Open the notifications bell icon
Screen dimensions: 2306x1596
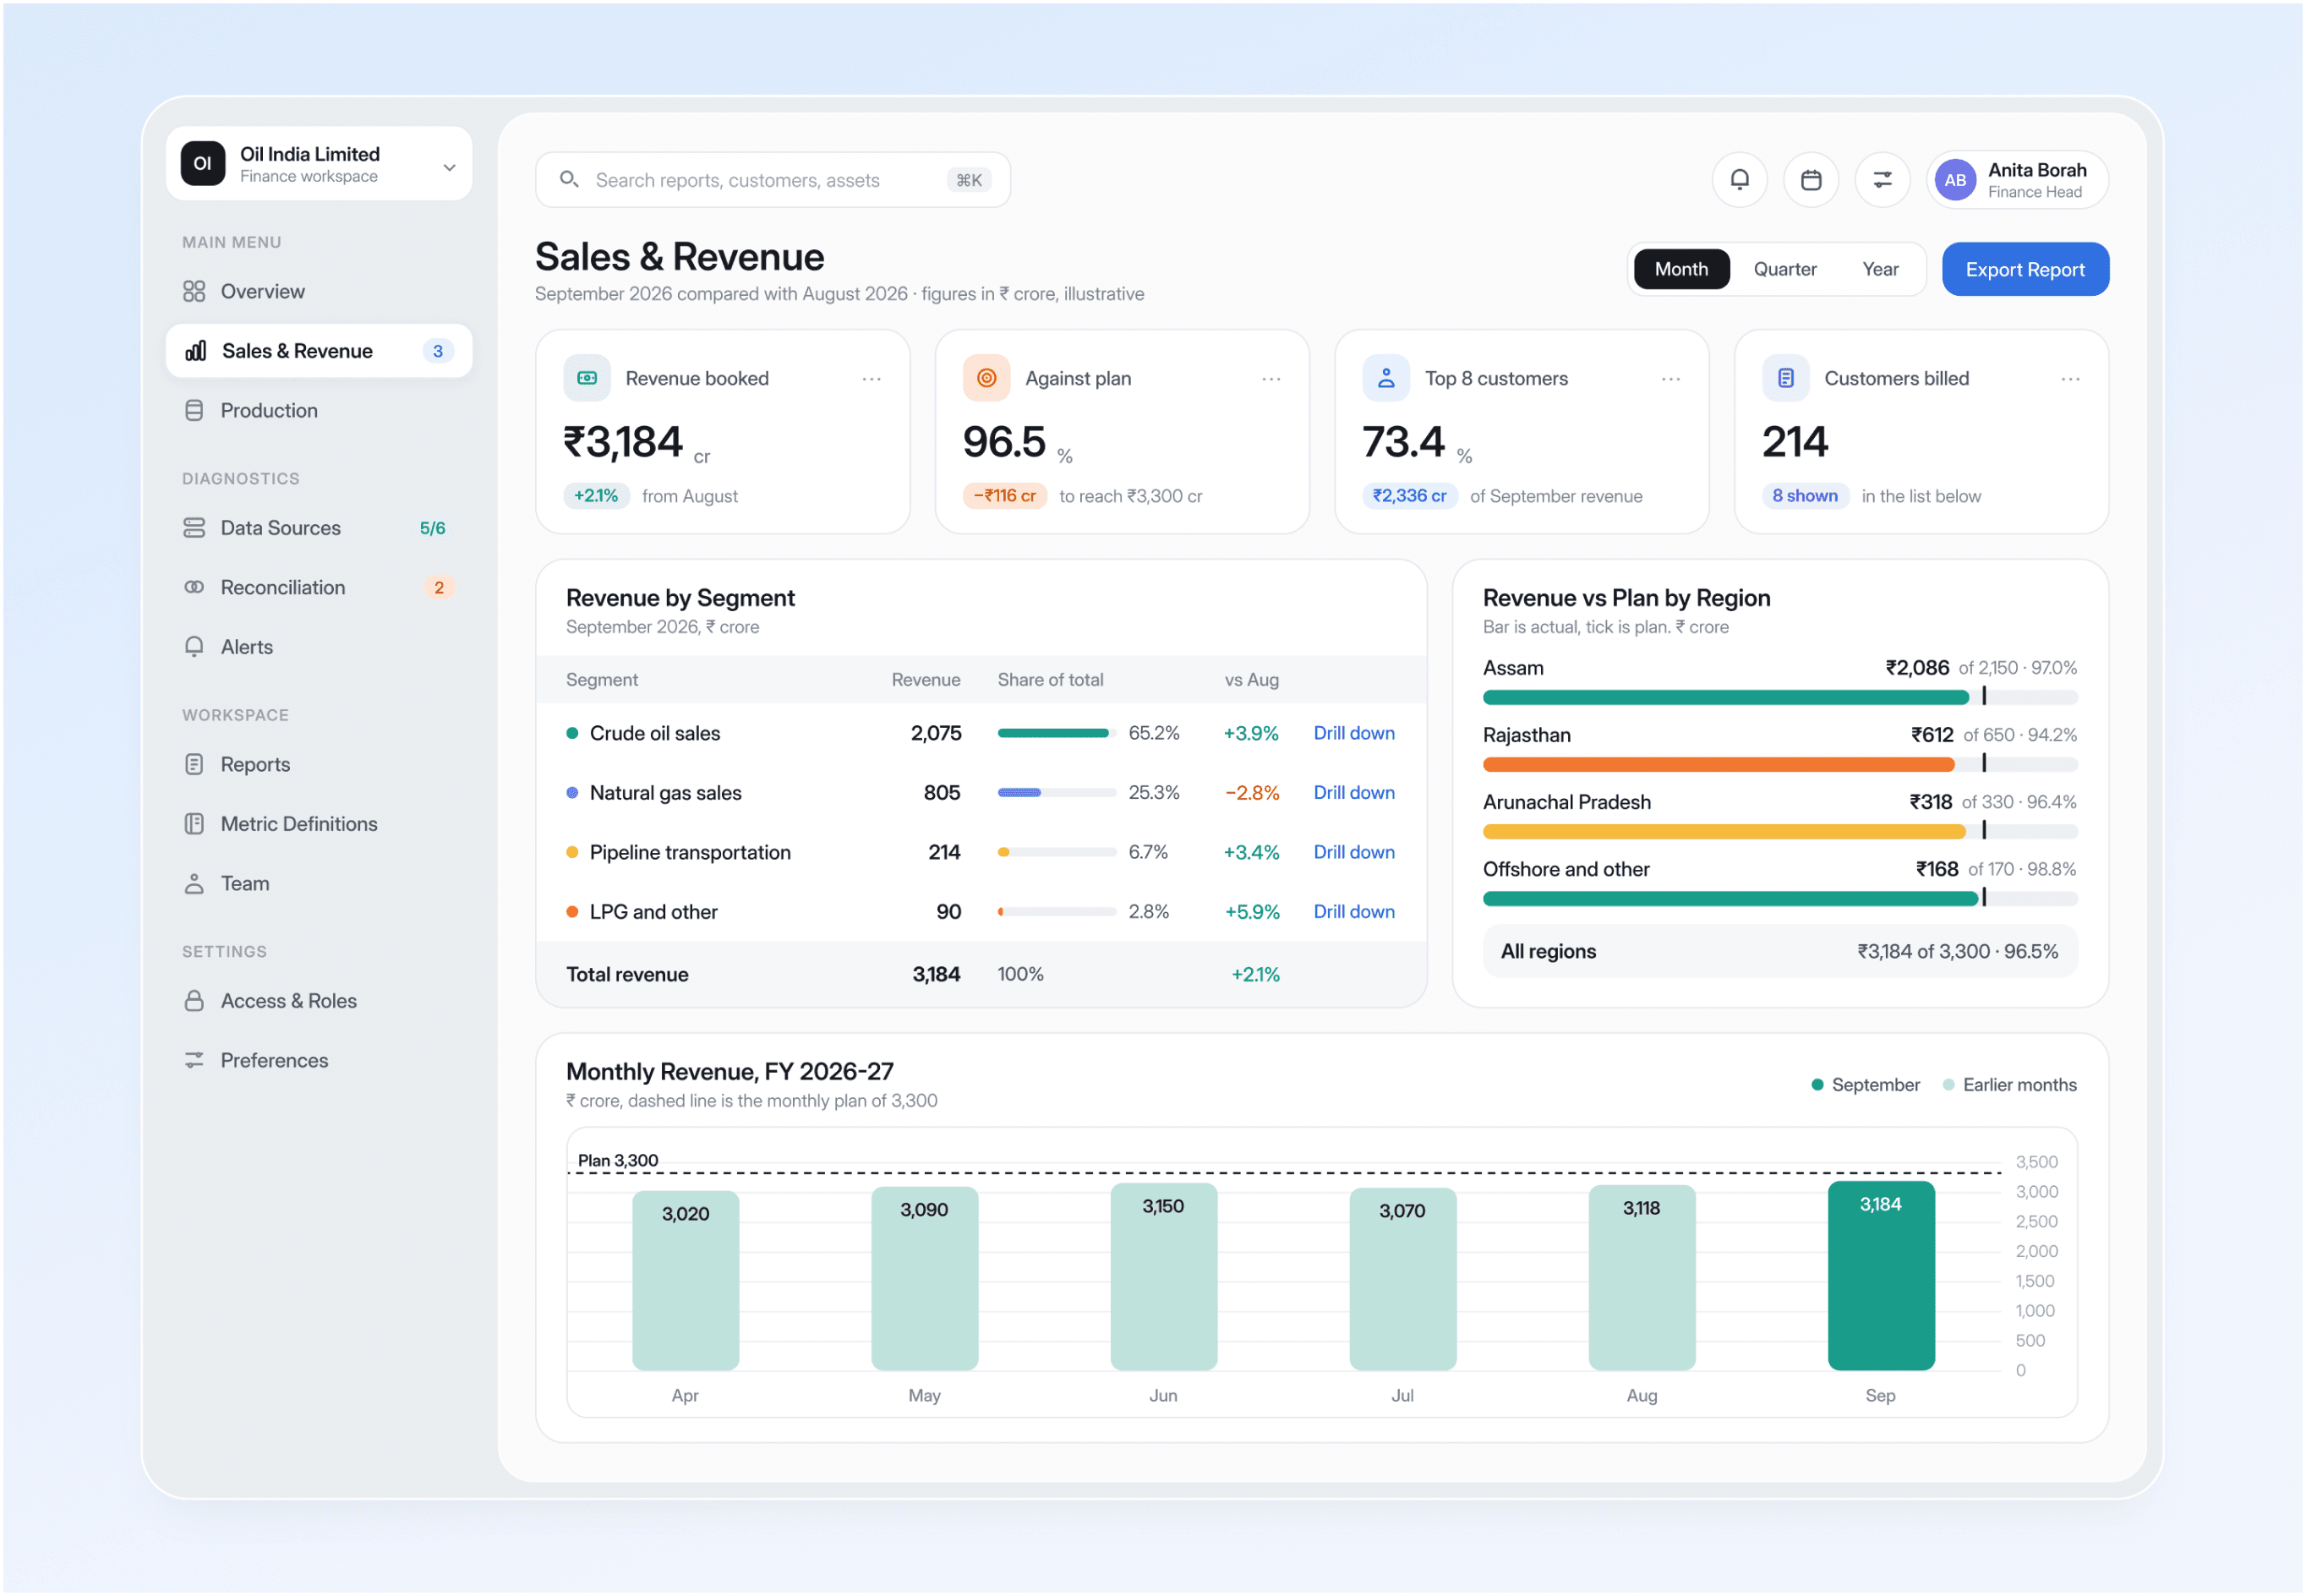(1740, 180)
